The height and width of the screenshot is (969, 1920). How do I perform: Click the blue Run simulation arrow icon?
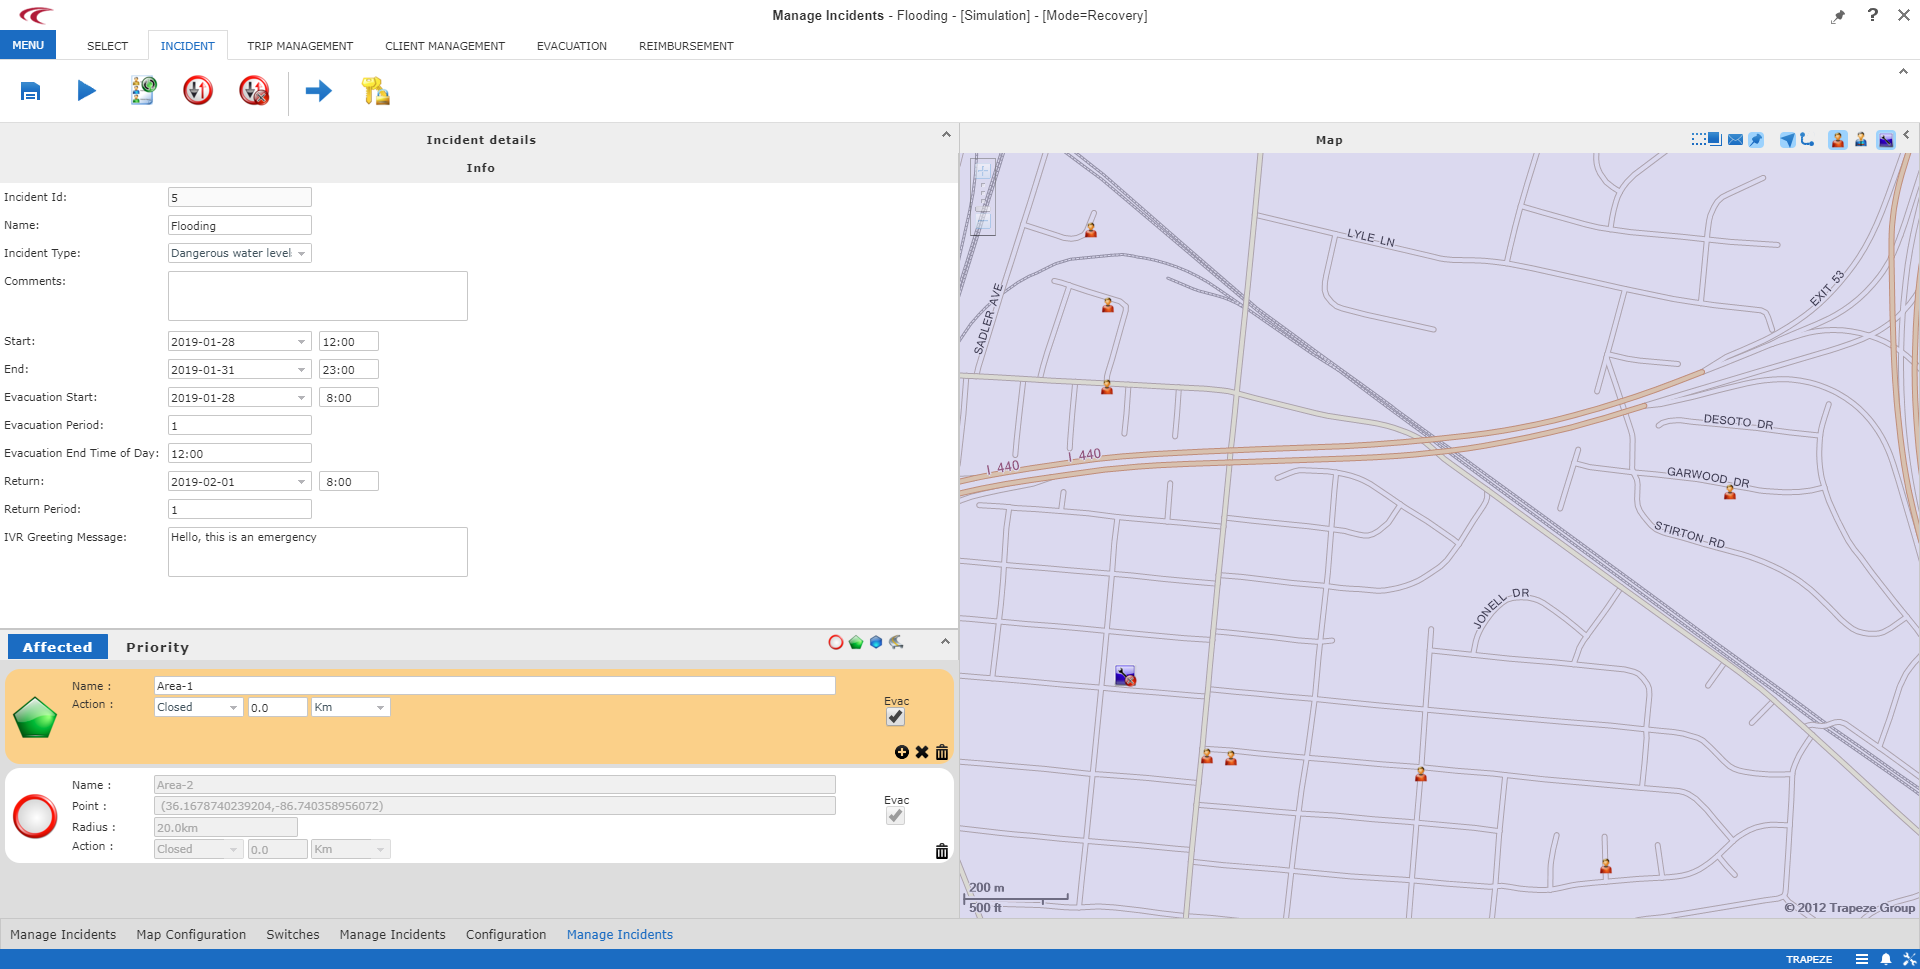[87, 91]
